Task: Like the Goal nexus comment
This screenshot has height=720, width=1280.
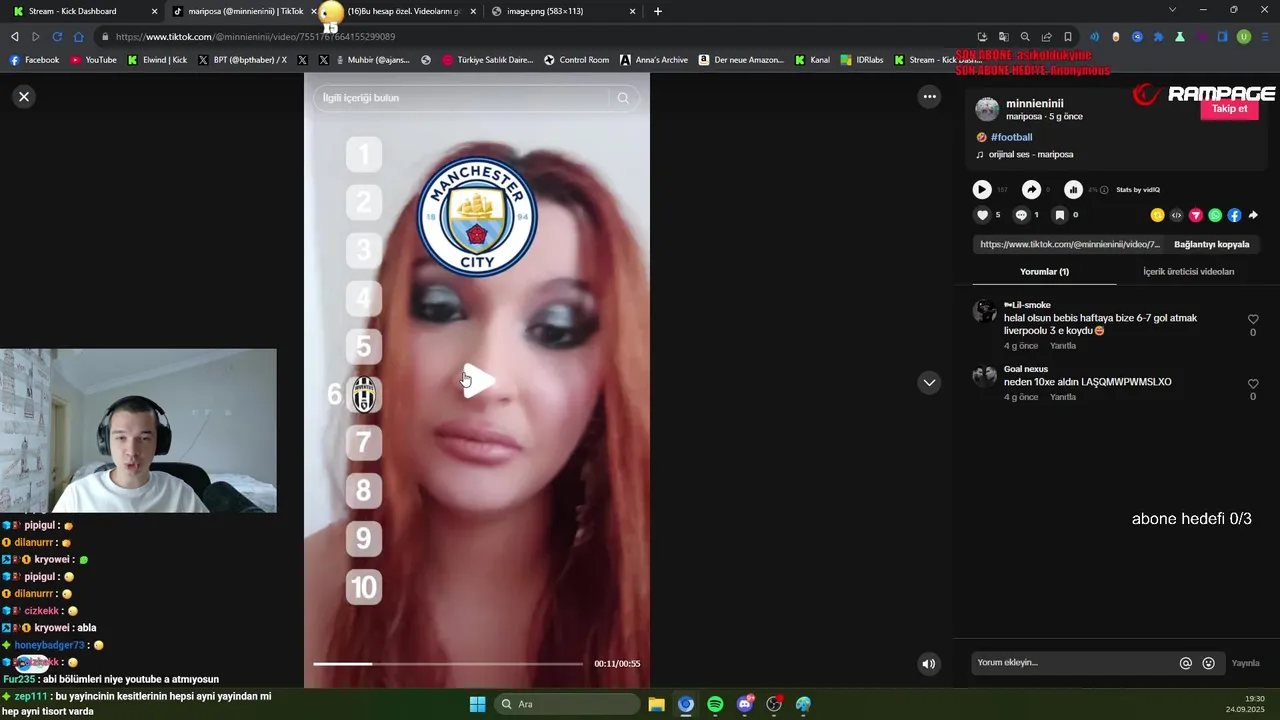Action: 1253,384
